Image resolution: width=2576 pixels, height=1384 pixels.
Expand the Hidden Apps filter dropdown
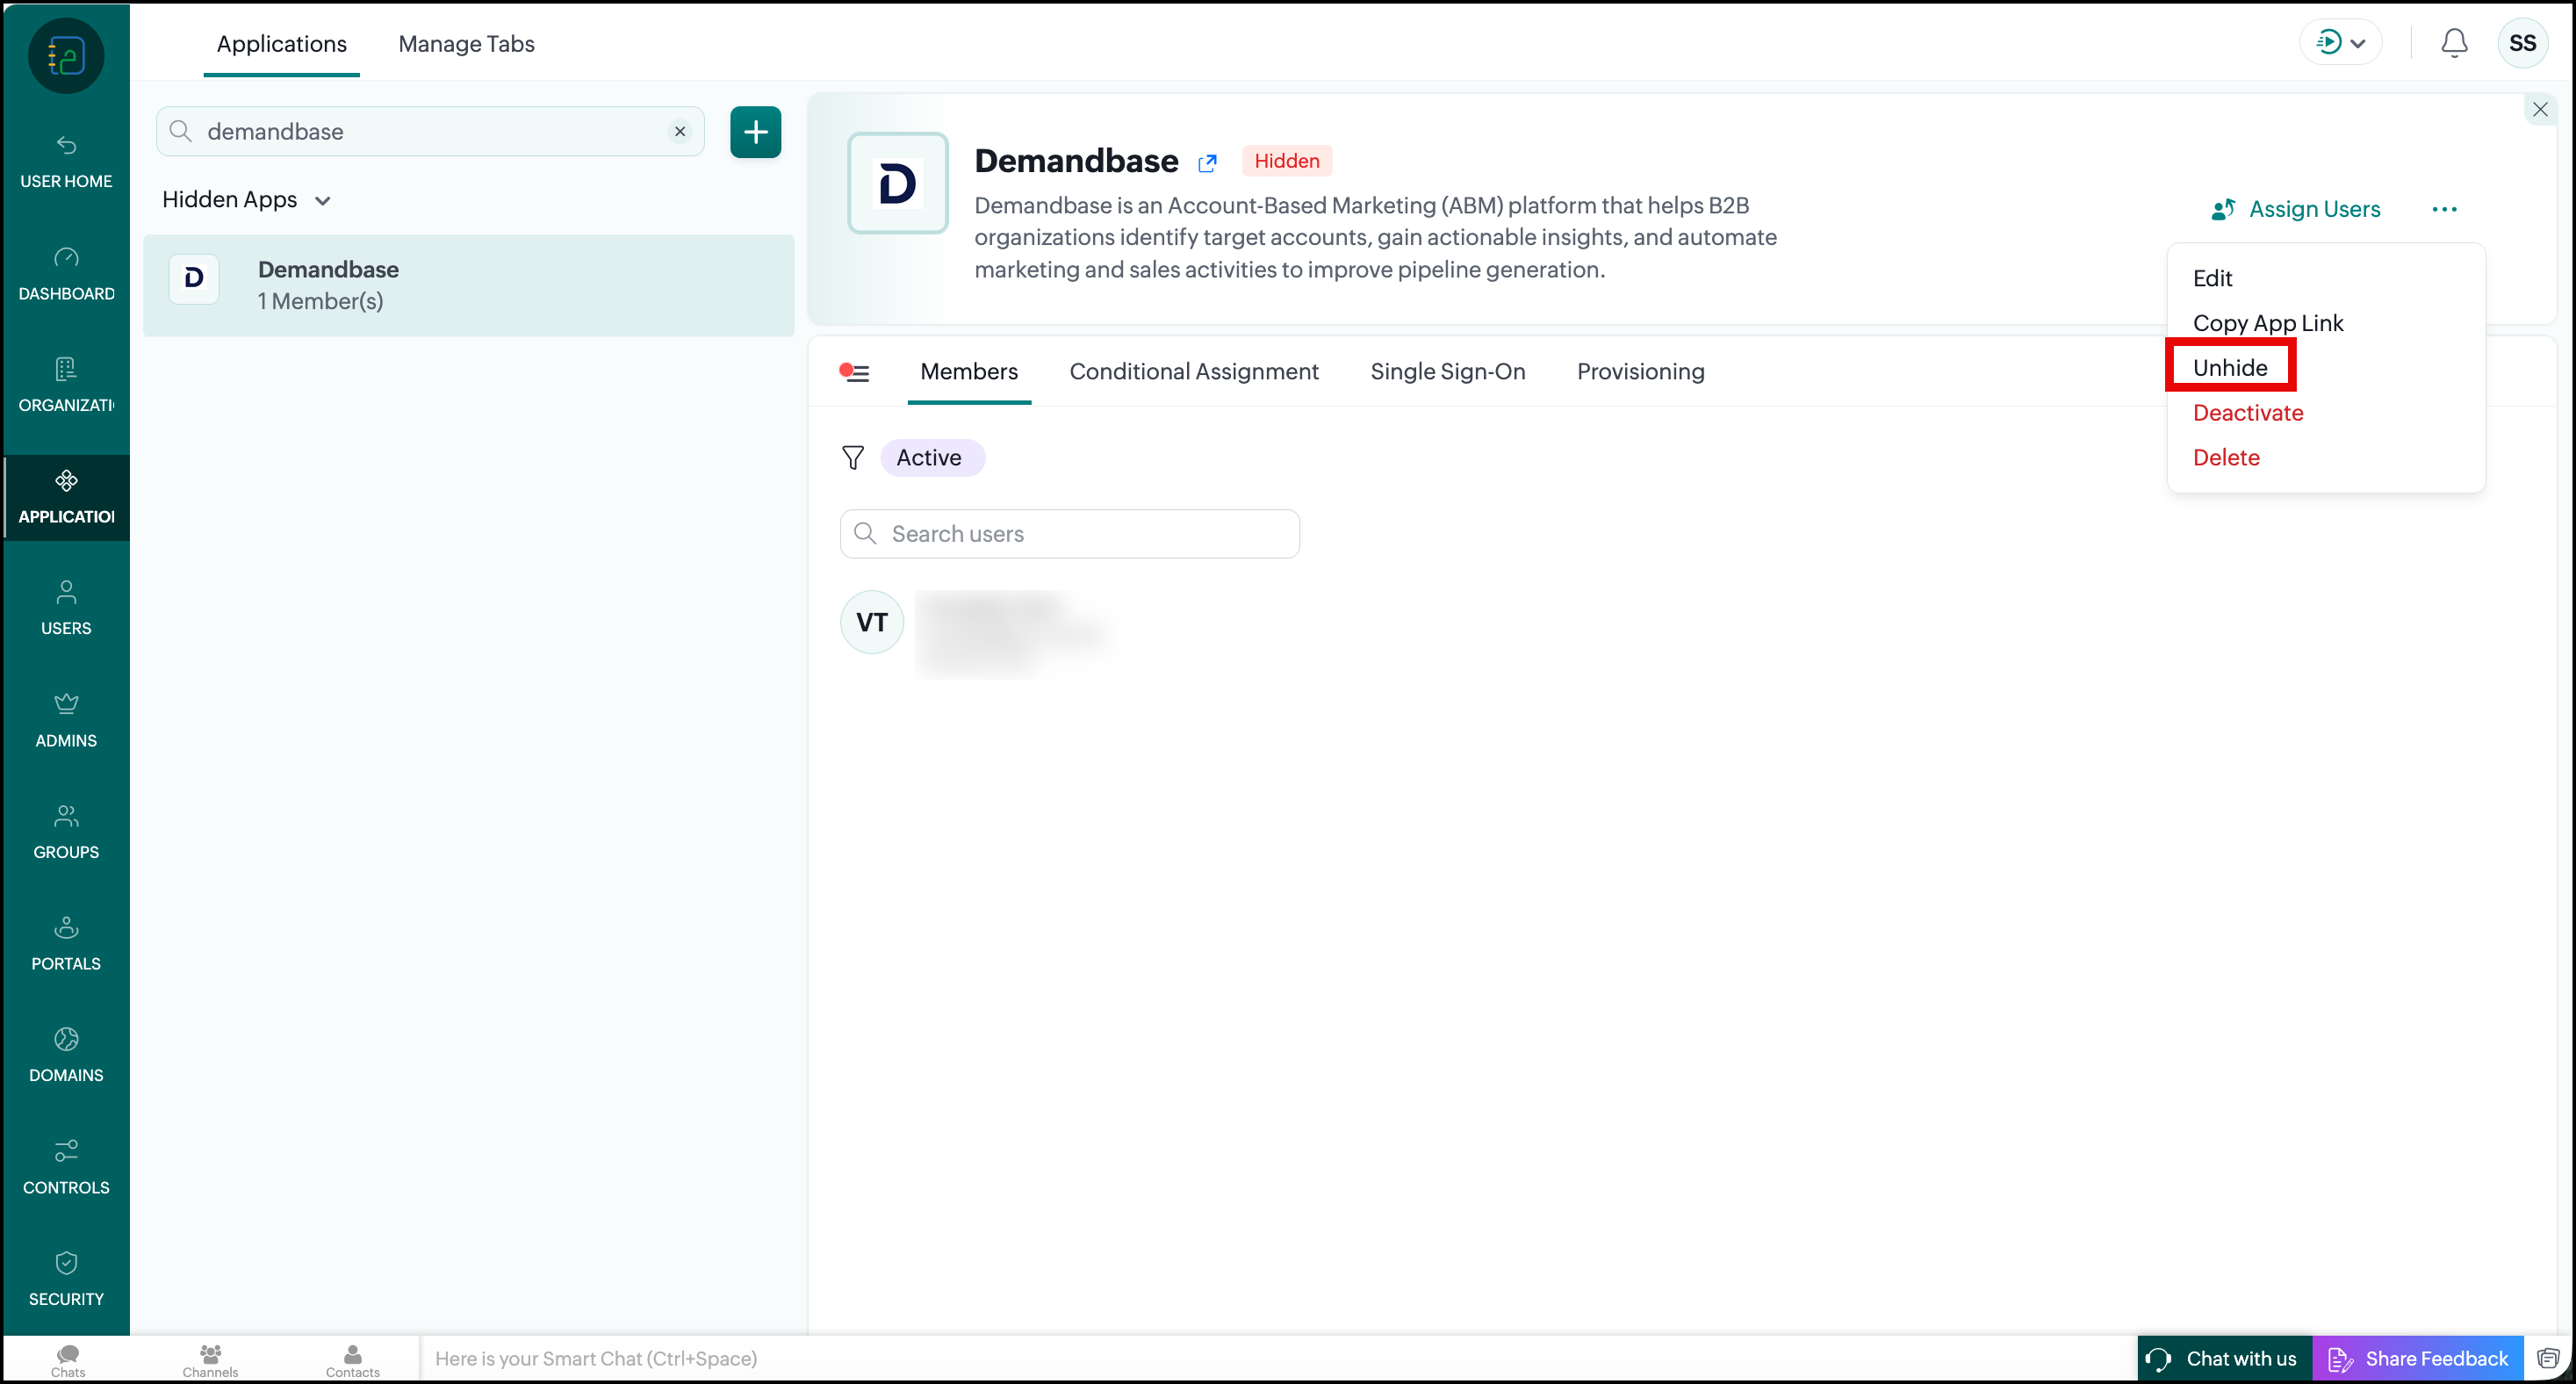coord(246,199)
